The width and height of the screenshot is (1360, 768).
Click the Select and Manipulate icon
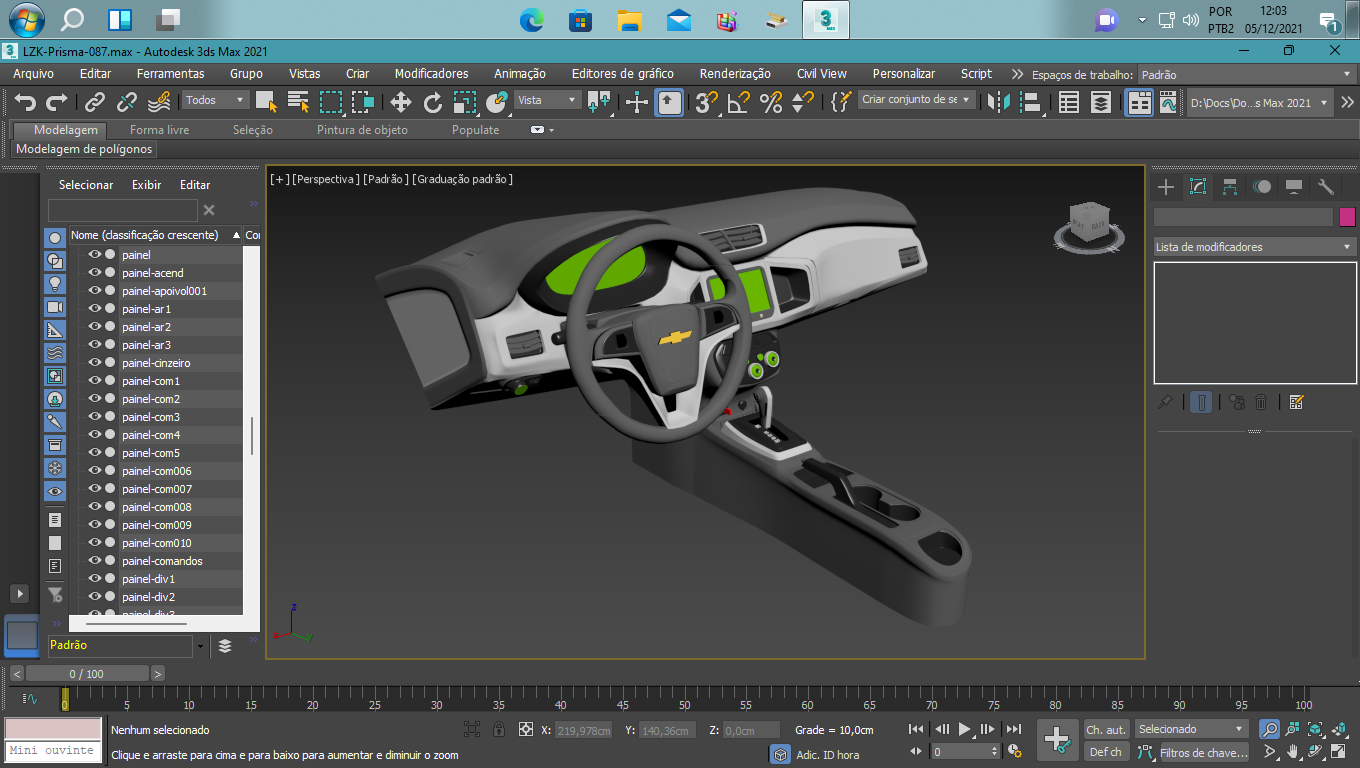(x=637, y=102)
